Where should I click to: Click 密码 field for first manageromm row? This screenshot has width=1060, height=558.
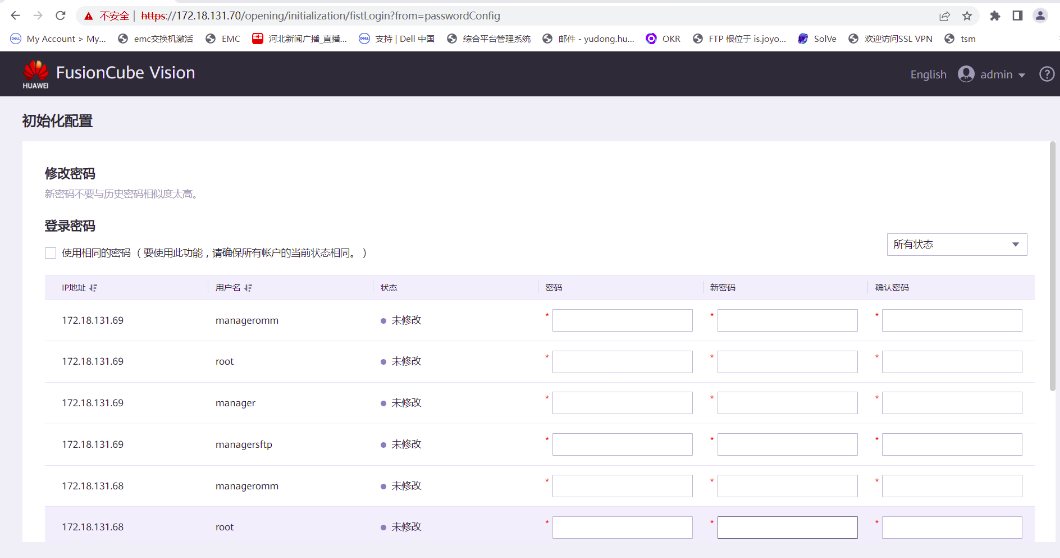[622, 320]
